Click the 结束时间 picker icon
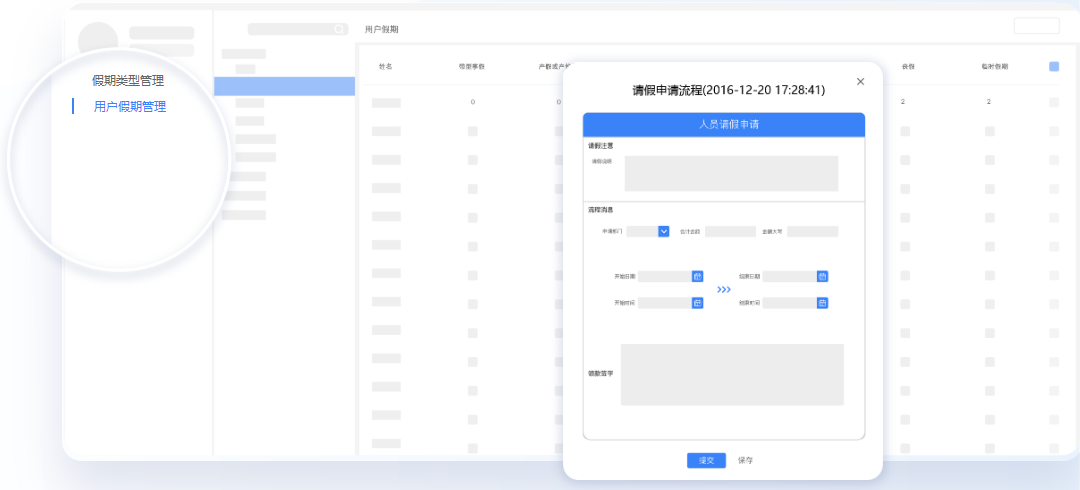1080x490 pixels. pos(822,302)
